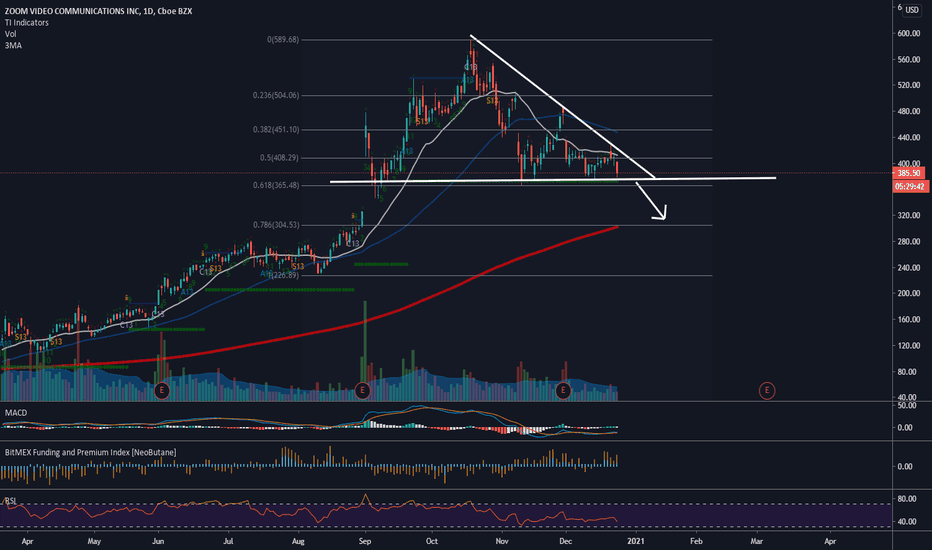Click the Fibonacci 0.236(504.06) level label
The image size is (932, 550).
click(x=276, y=95)
